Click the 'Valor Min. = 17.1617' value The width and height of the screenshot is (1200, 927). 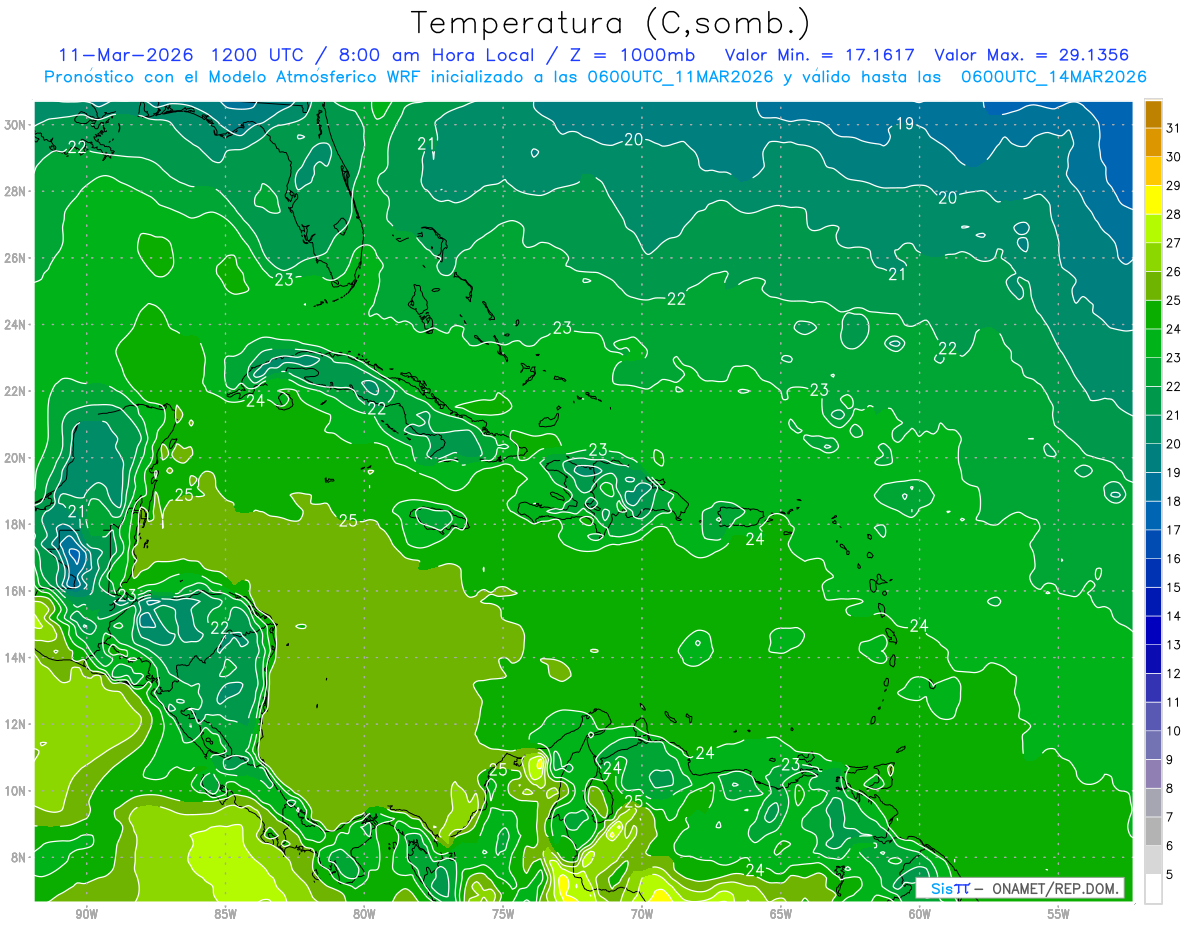tap(821, 55)
